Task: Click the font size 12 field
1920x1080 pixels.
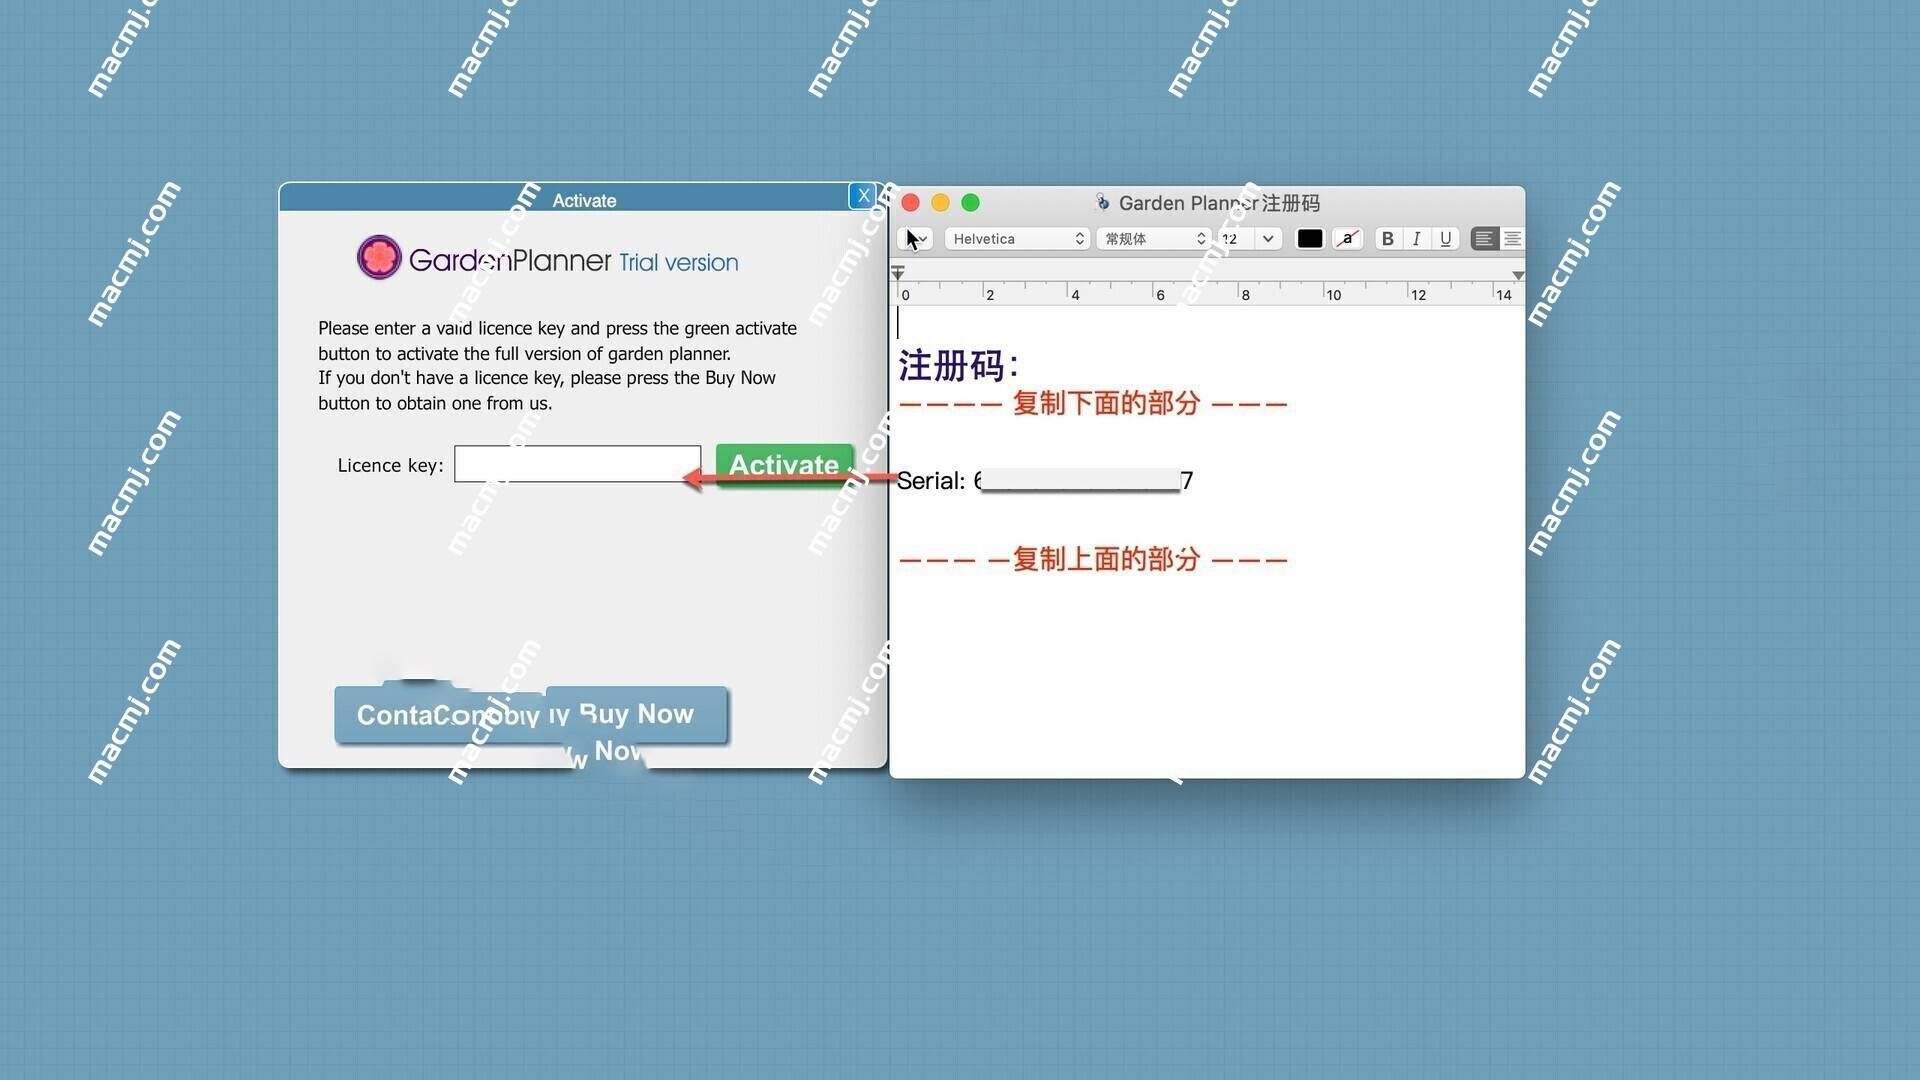Action: point(1236,239)
